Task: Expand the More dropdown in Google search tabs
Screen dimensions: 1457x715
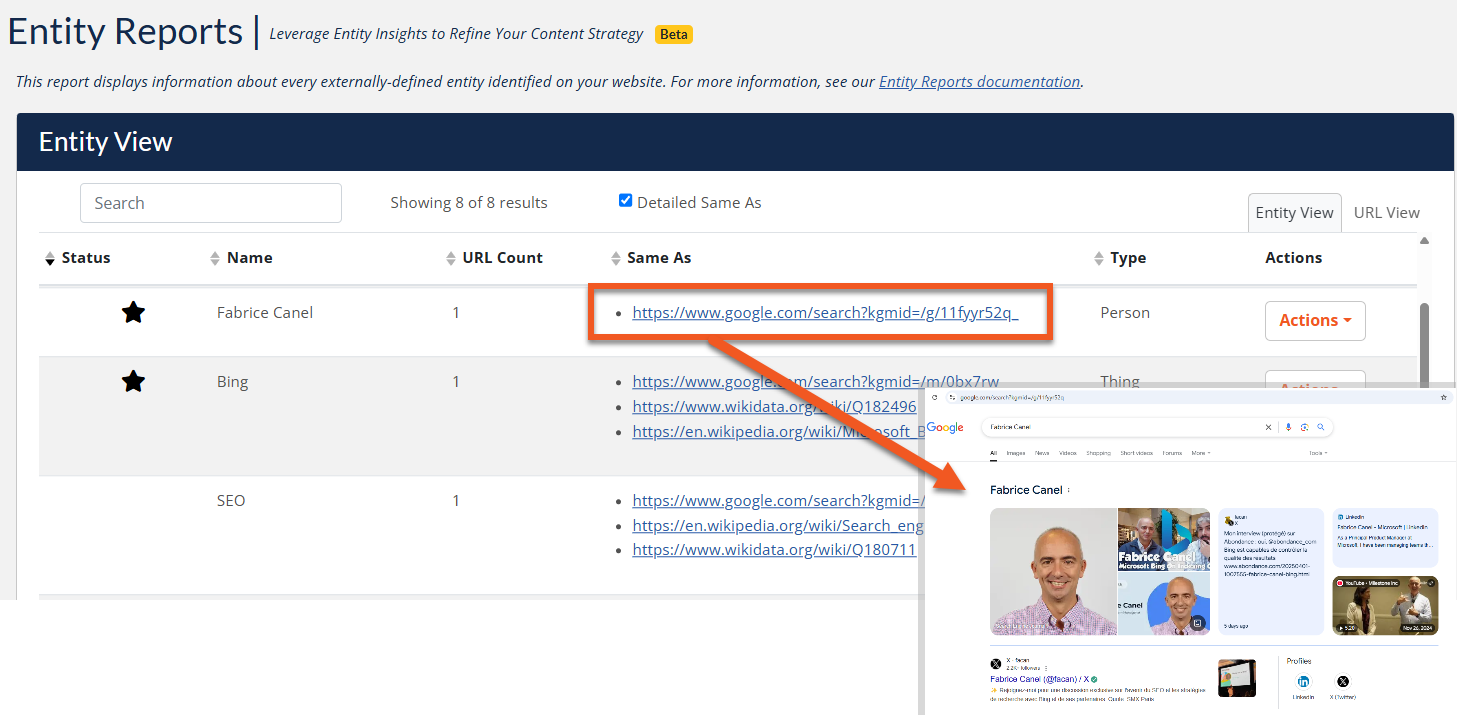Action: tap(1201, 453)
